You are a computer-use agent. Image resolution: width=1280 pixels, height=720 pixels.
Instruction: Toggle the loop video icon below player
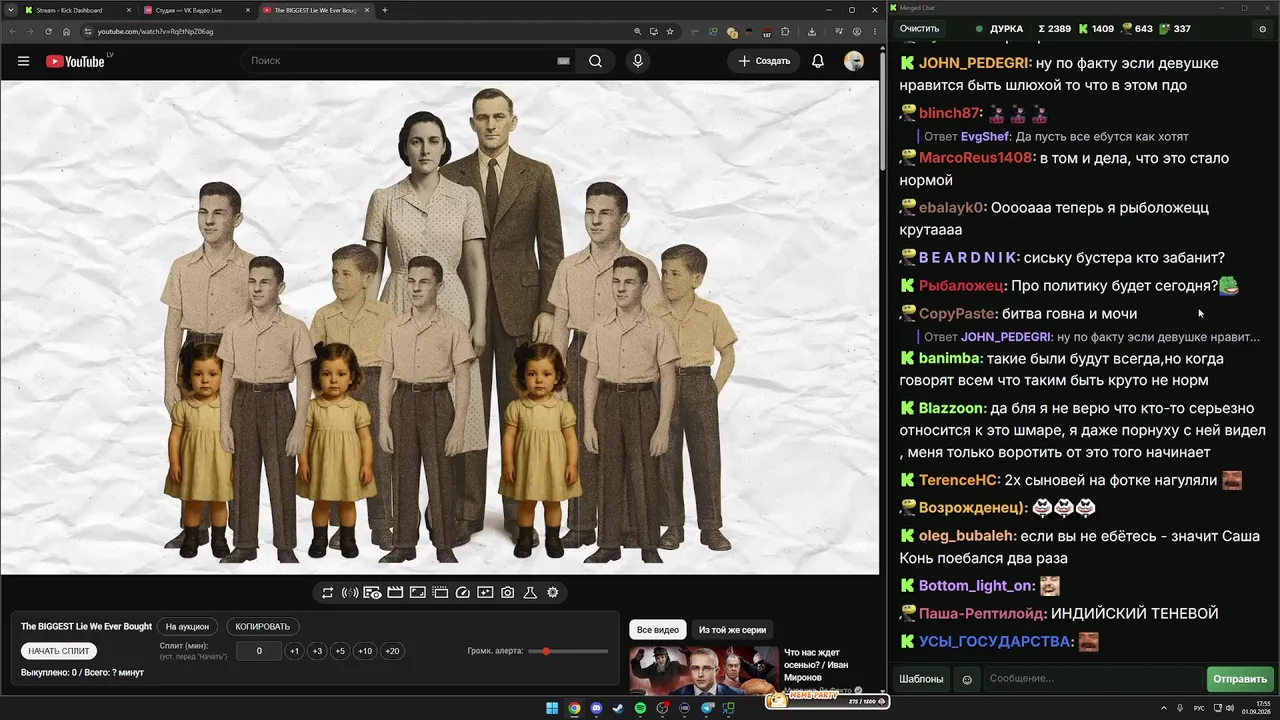(327, 593)
